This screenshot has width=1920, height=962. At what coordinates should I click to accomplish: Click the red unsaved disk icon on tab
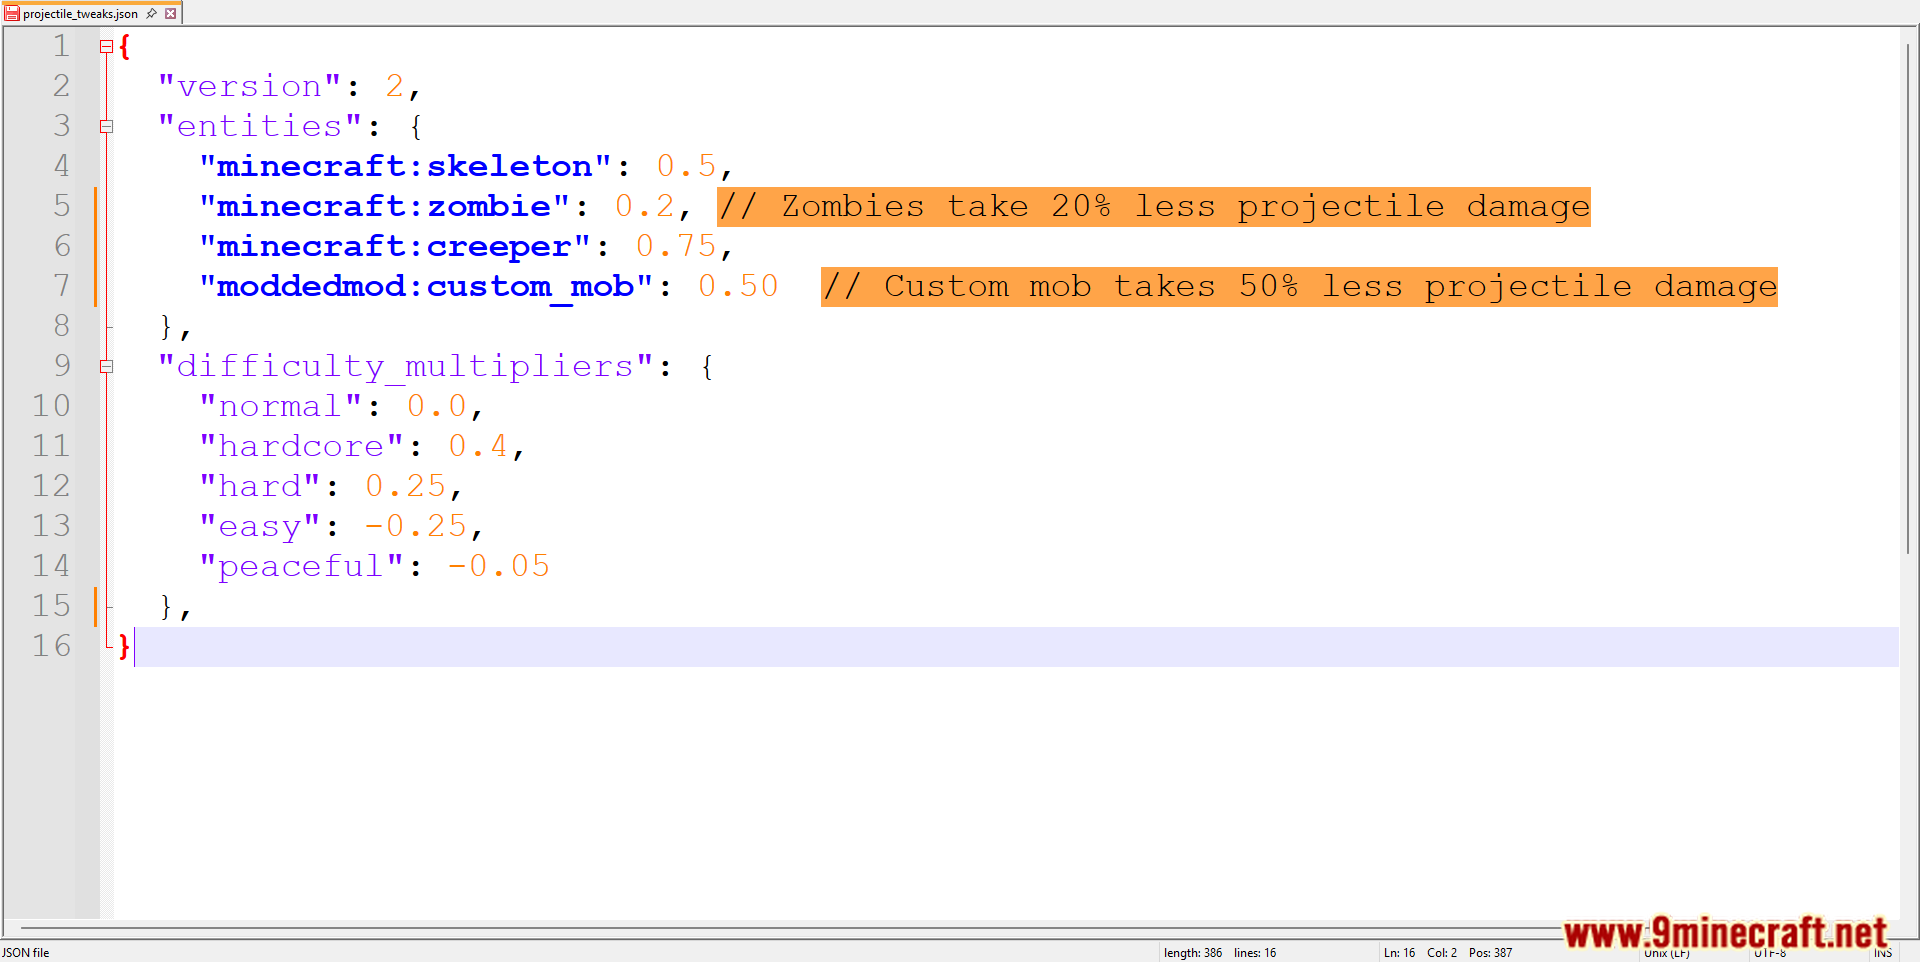[12, 14]
